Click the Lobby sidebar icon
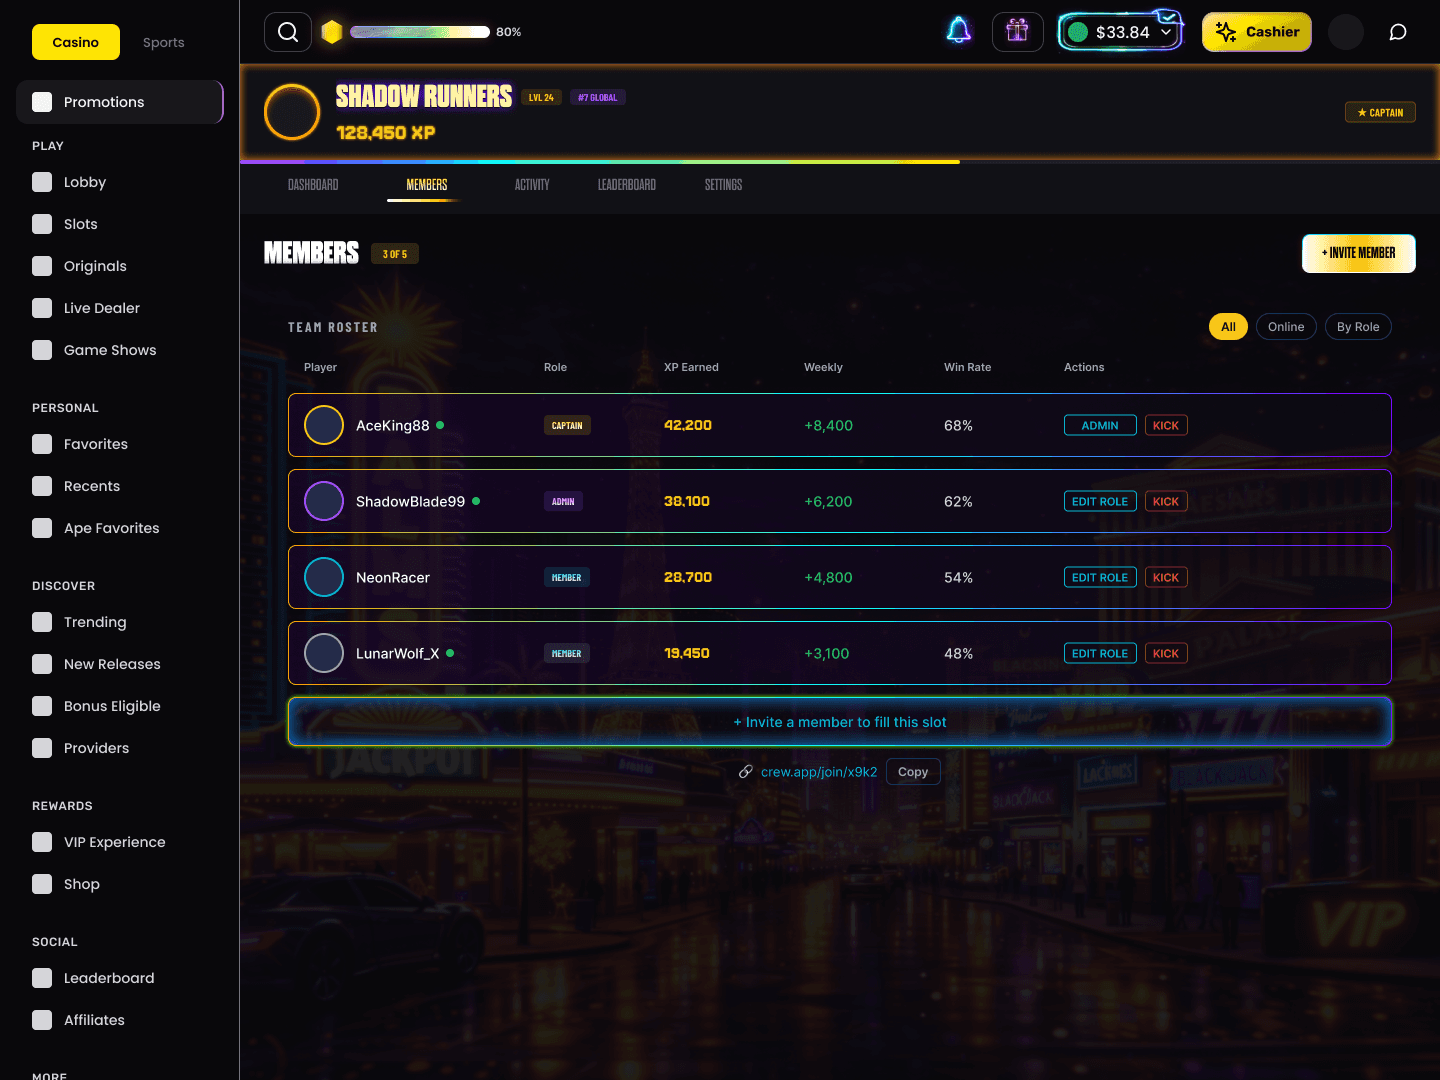Viewport: 1440px width, 1080px height. tap(42, 182)
